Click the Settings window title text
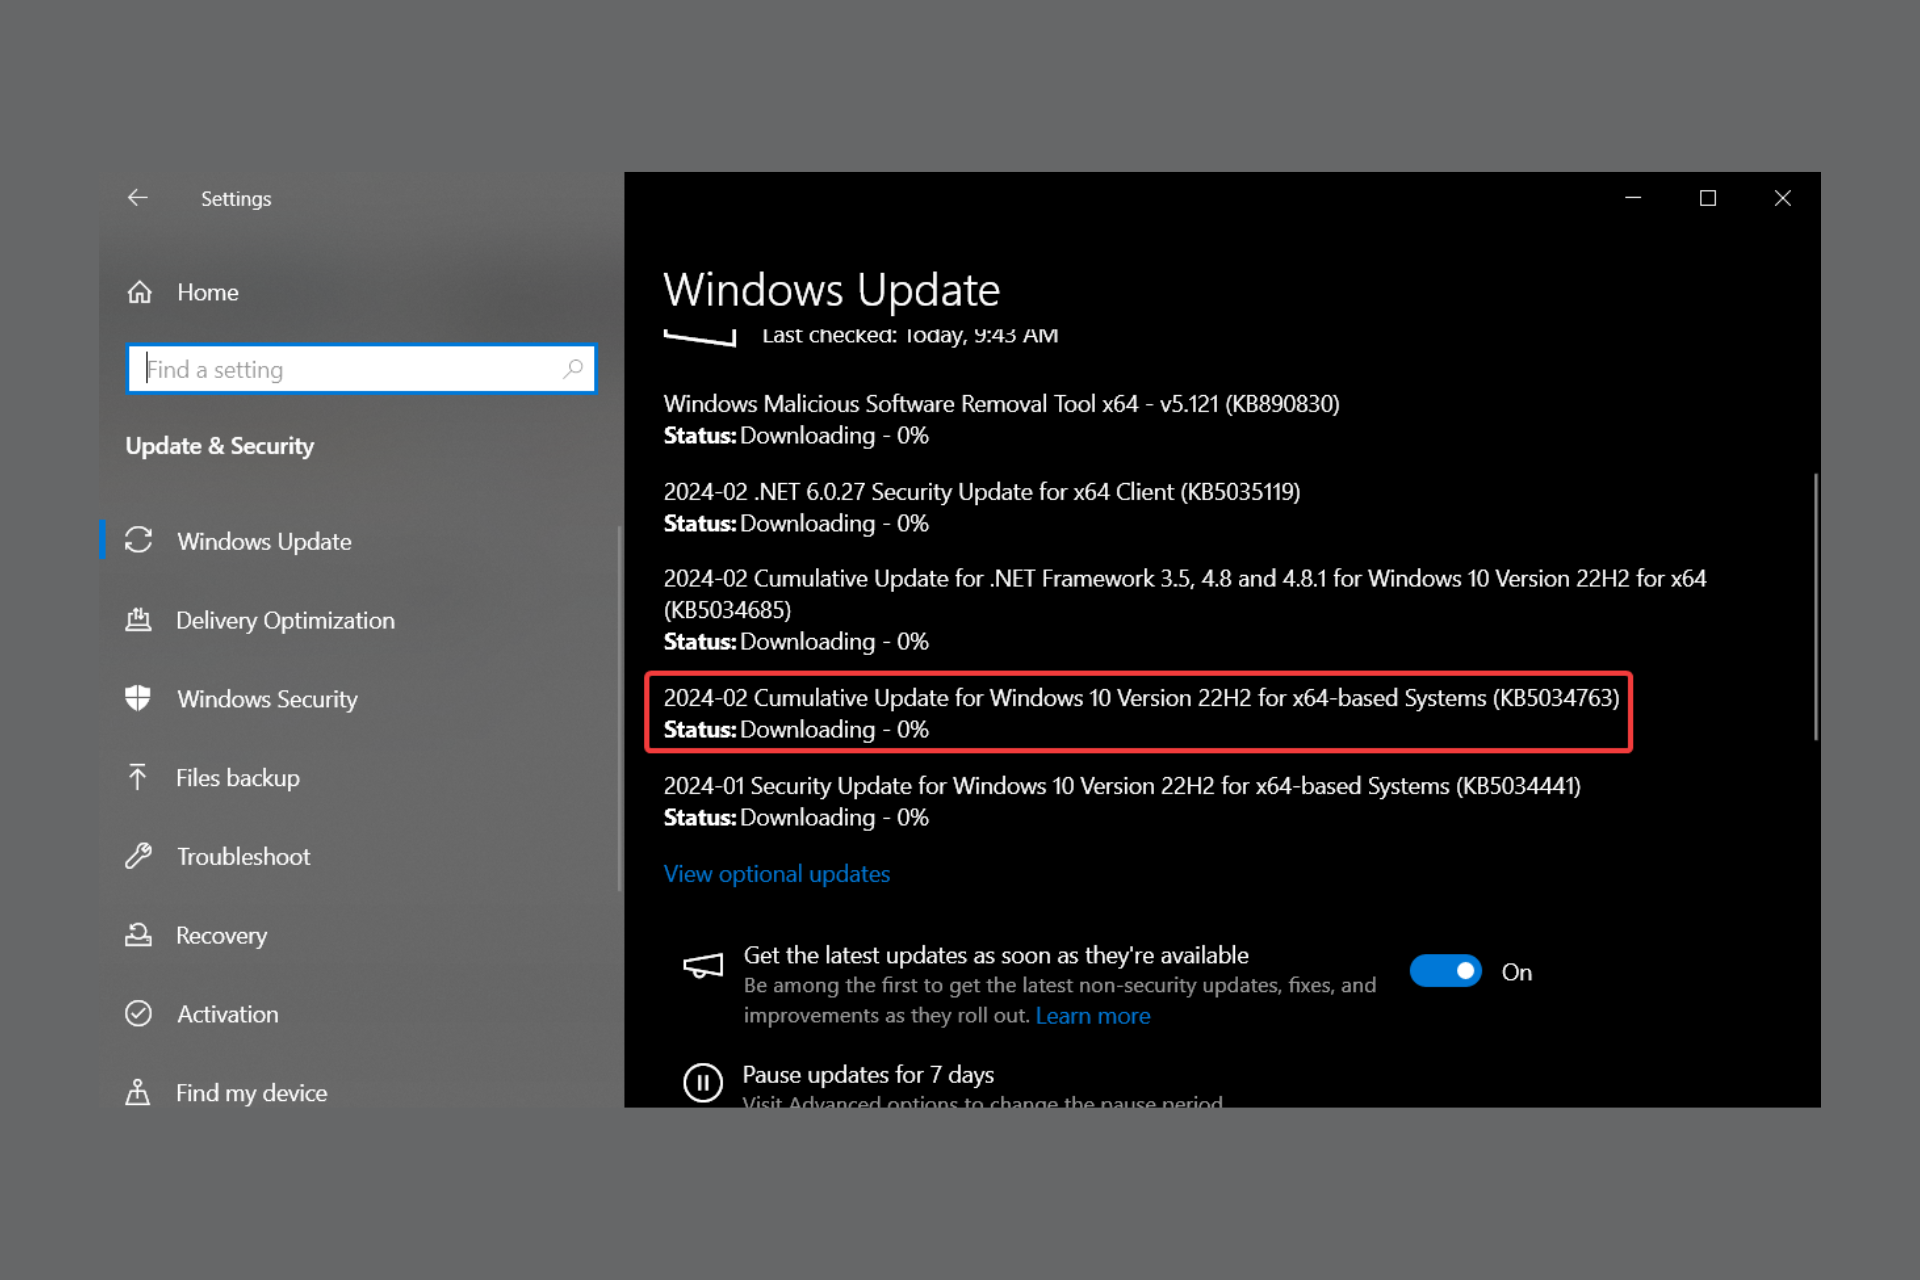The width and height of the screenshot is (1920, 1280). coord(236,199)
